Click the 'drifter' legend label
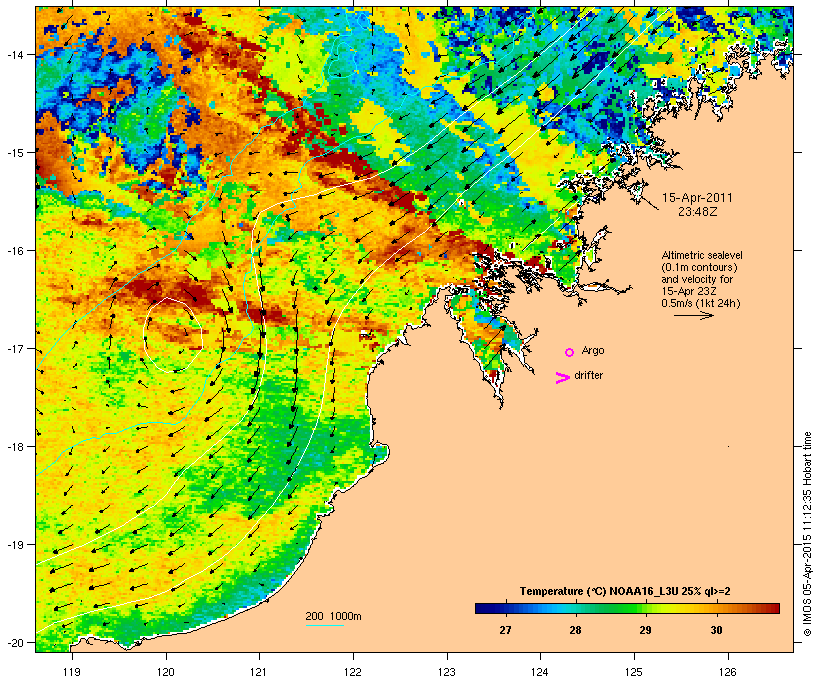Viewport: 820px width, 680px height. 588,375
